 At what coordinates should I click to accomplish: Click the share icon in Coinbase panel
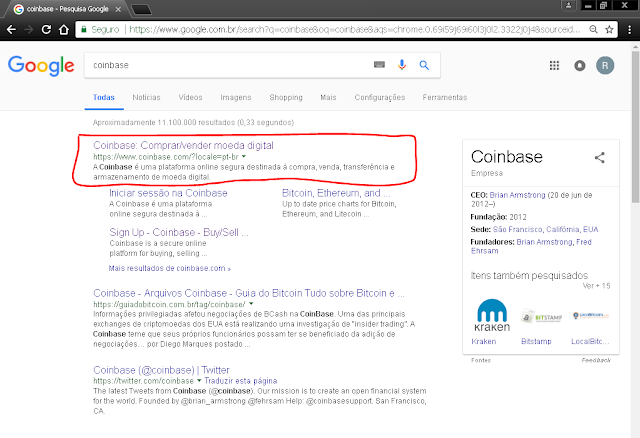pos(600,158)
